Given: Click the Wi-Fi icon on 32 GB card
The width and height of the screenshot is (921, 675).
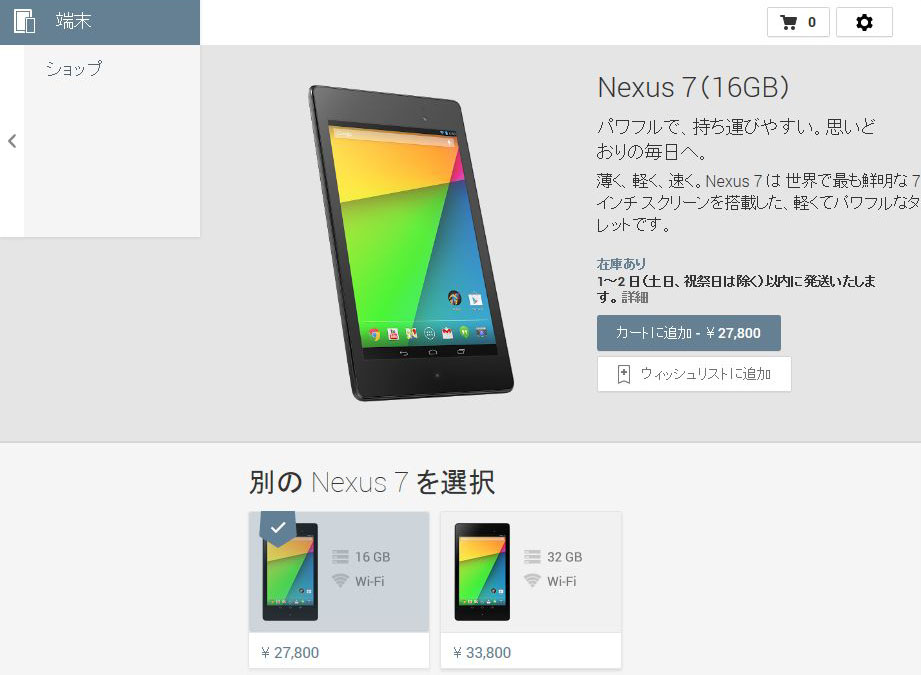Looking at the screenshot, I should tap(532, 581).
